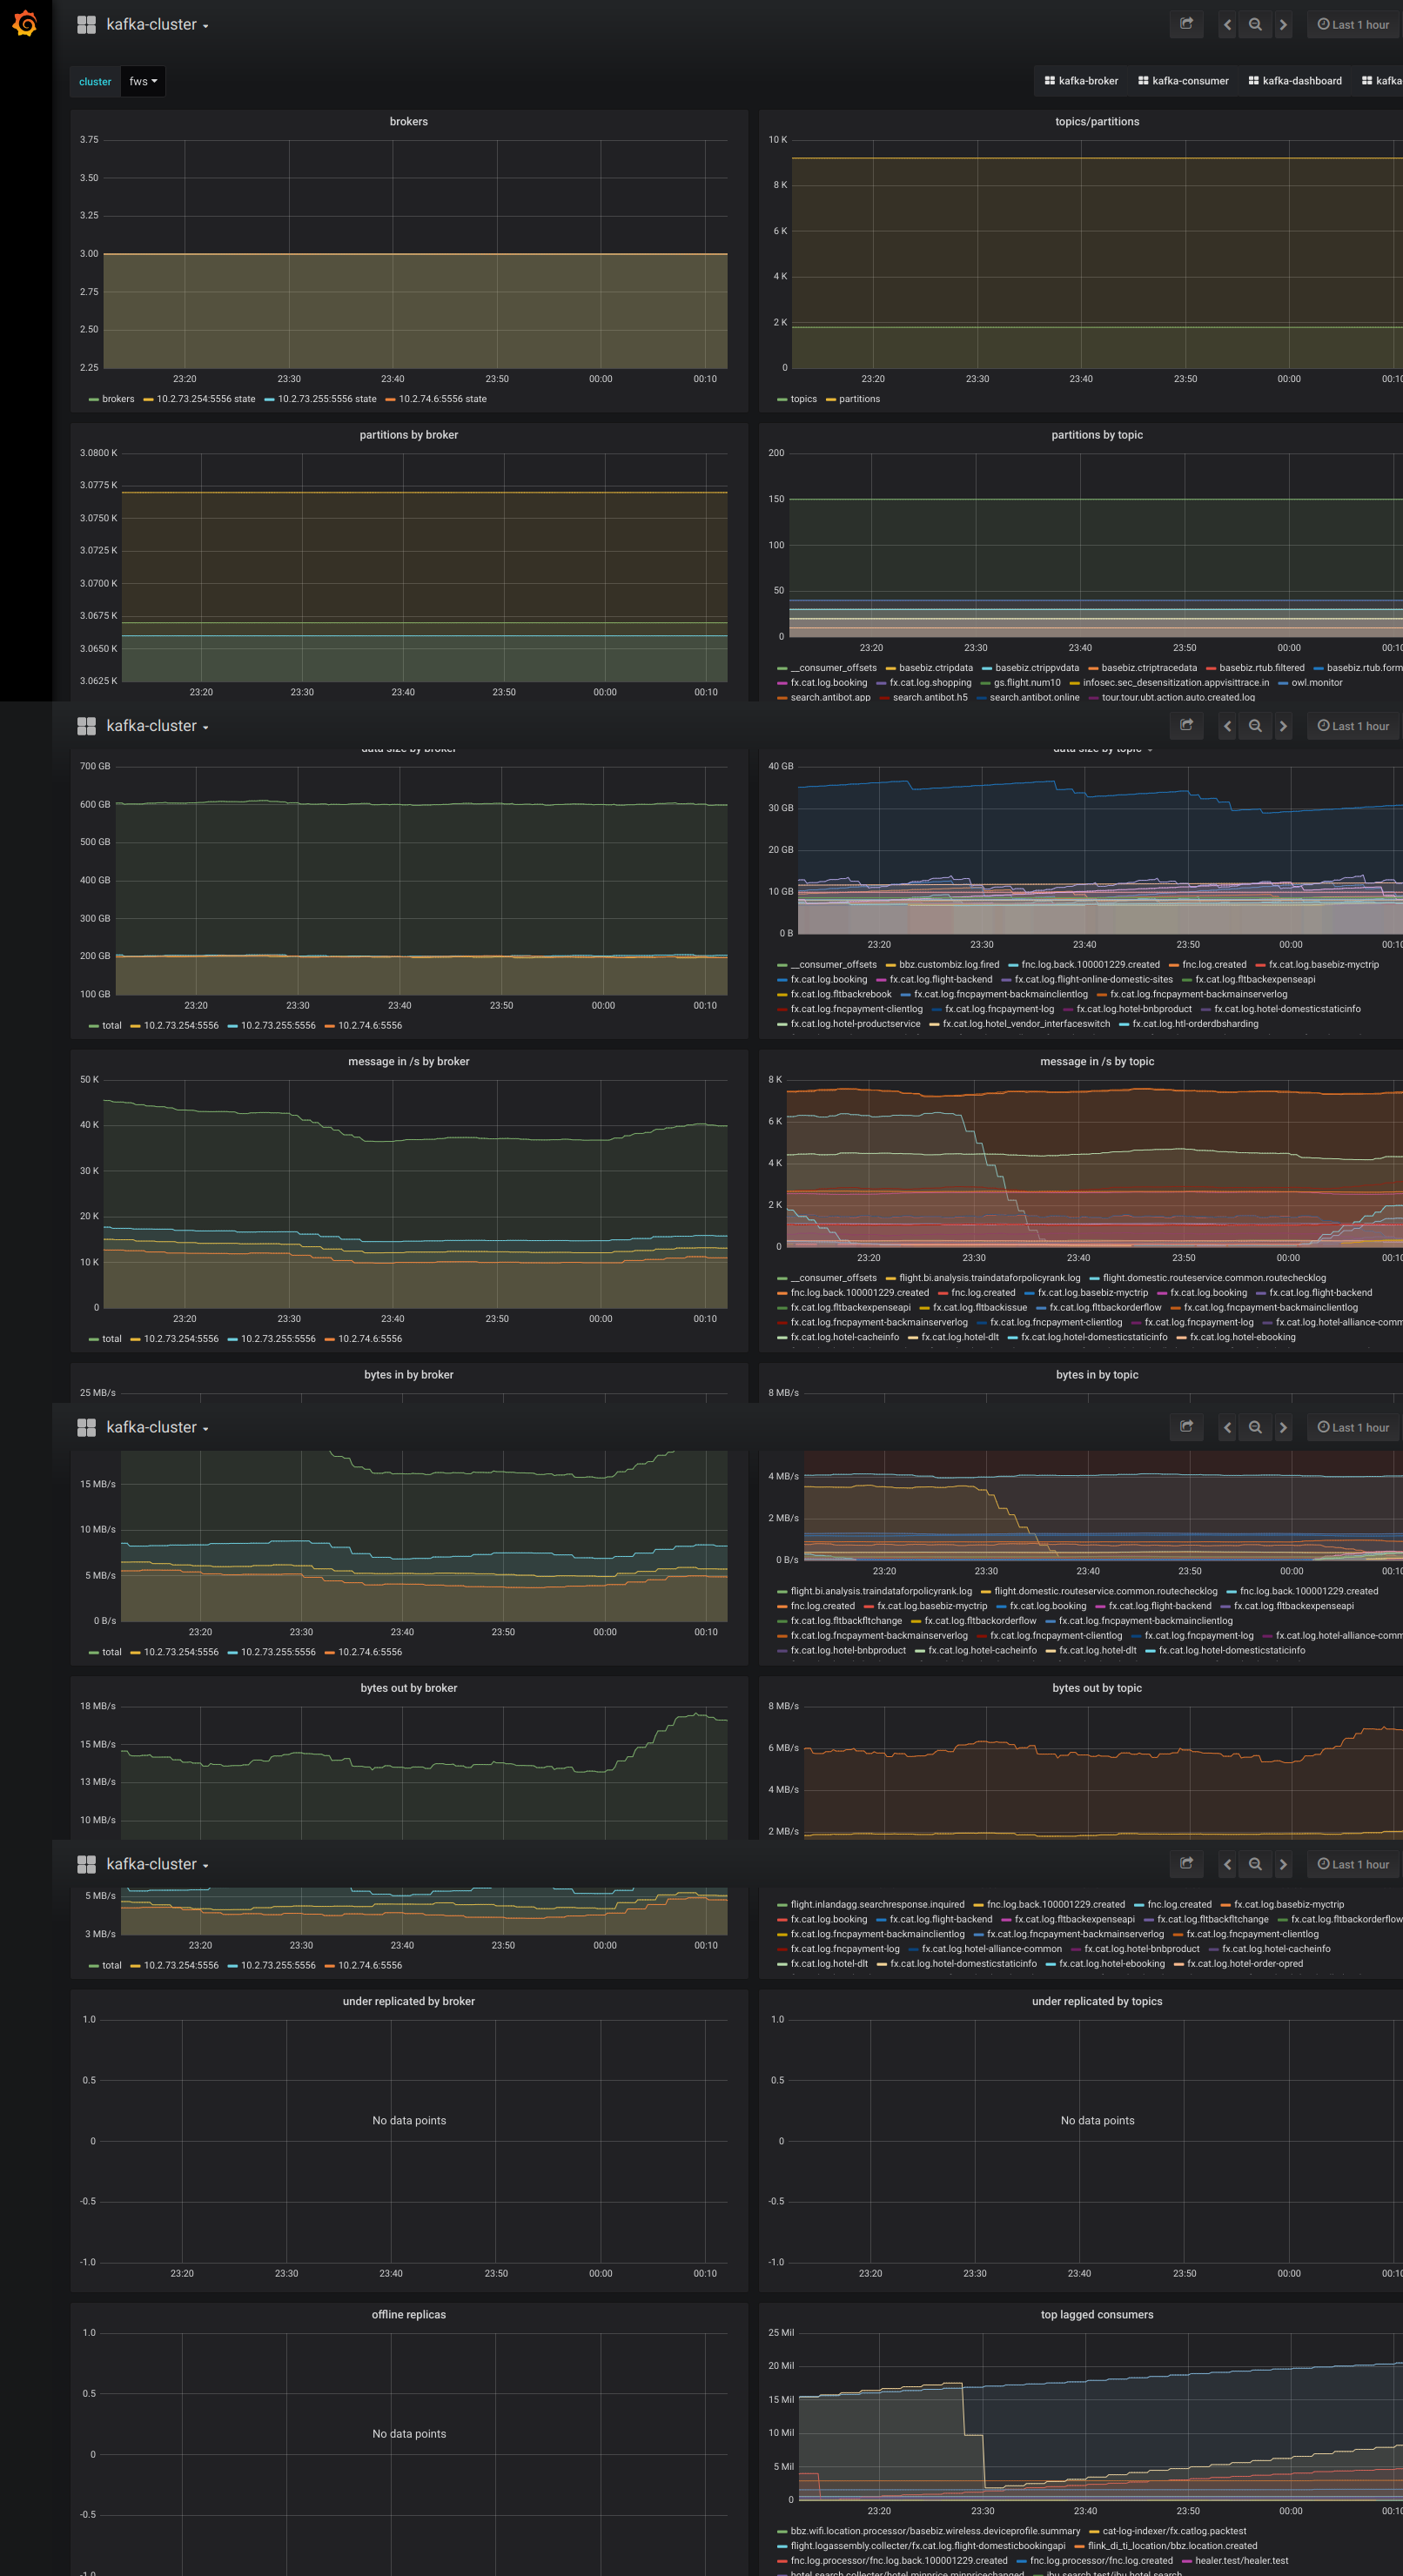Toggle fnc.log.created in bytes out by topic legend
The image size is (1403, 2576).
pyautogui.click(x=1179, y=1905)
